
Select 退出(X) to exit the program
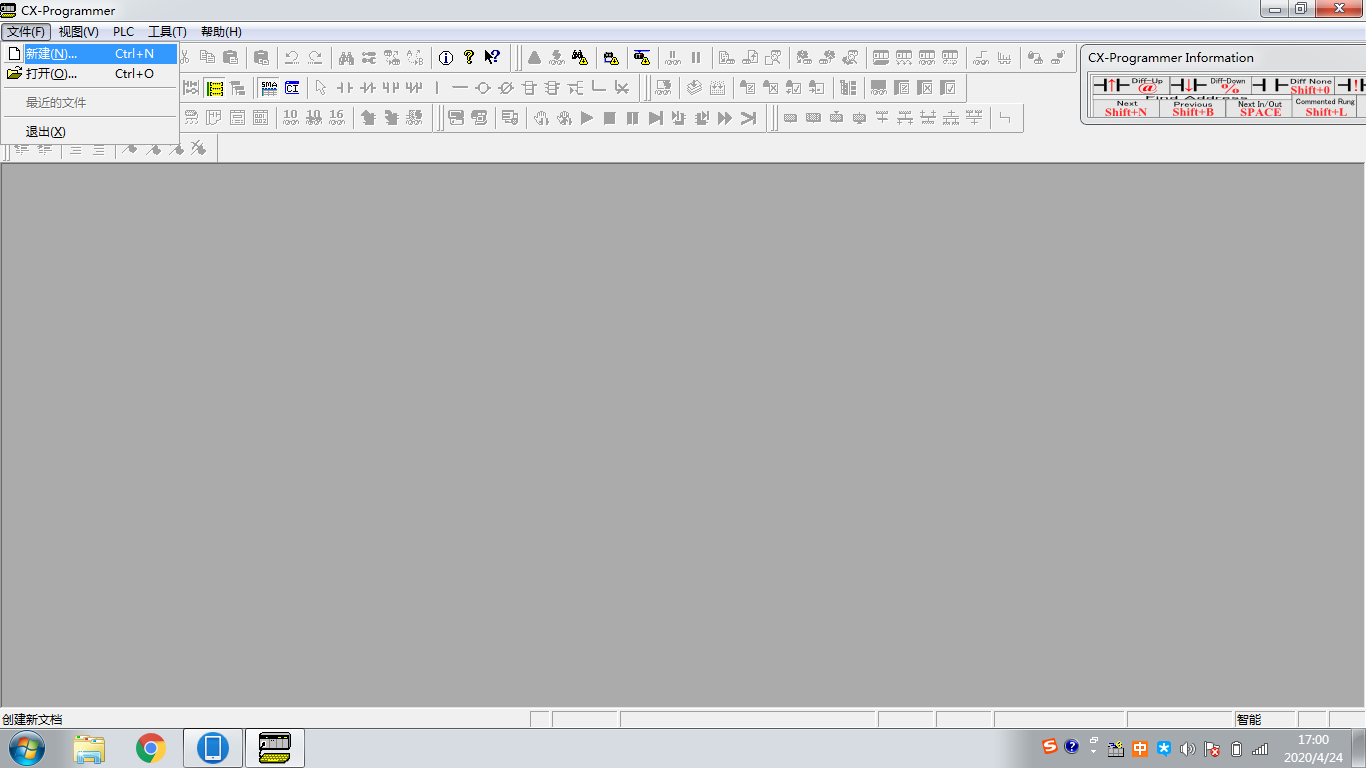(x=90, y=132)
